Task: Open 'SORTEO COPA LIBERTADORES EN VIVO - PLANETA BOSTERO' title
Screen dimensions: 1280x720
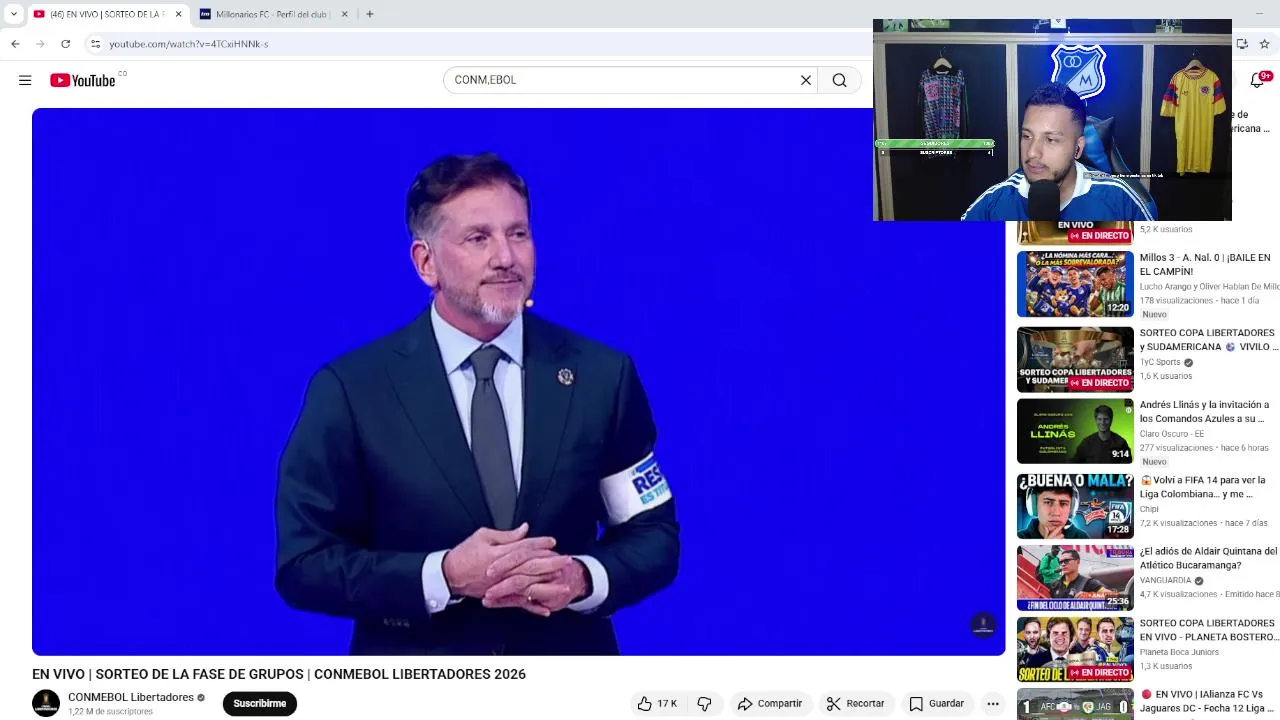Action: 1209,630
